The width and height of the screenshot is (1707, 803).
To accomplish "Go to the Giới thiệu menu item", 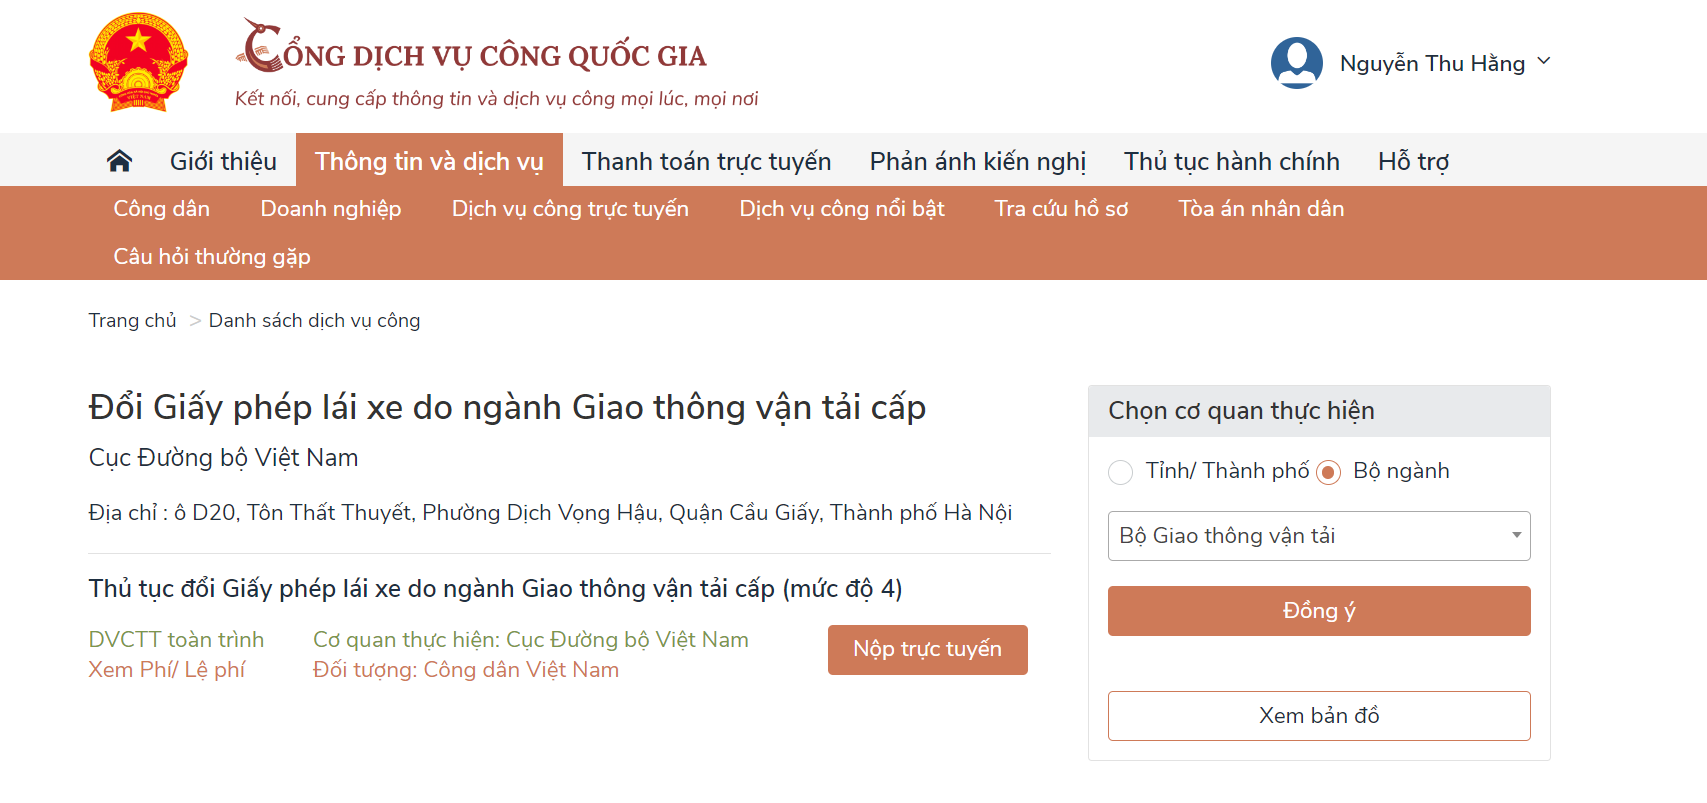I will point(223,161).
